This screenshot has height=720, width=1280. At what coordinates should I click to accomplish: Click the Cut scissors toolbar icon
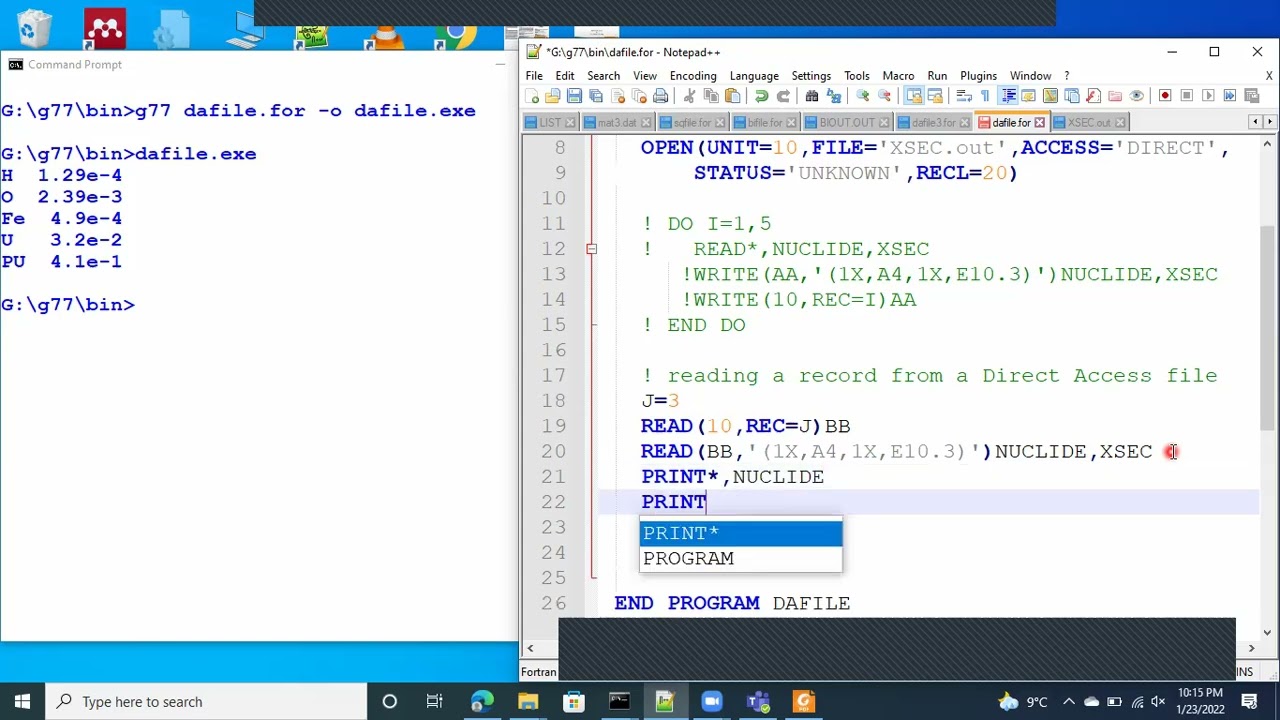pos(690,96)
